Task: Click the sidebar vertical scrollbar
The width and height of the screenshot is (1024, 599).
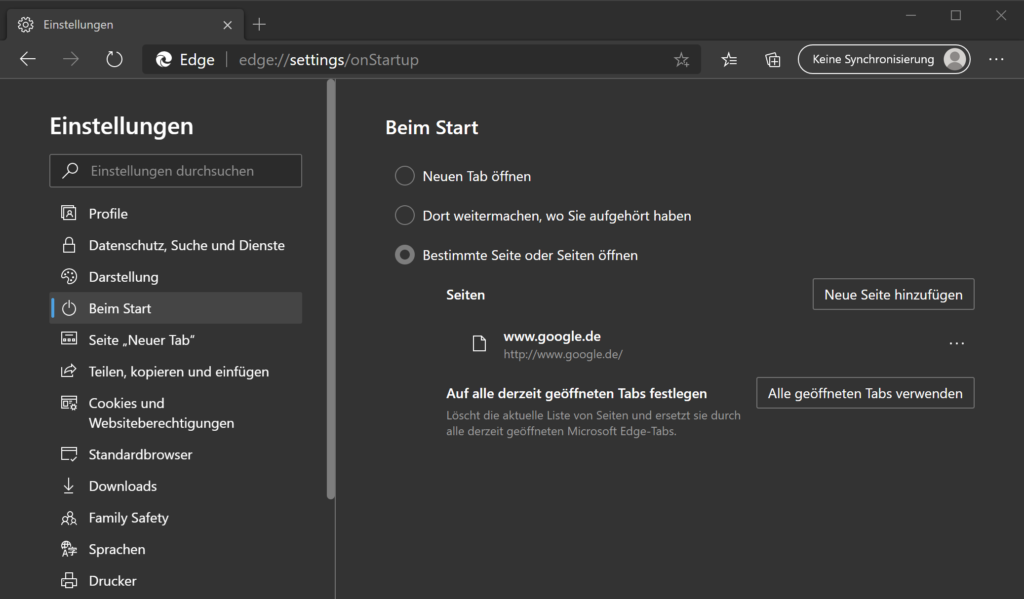Action: pos(331,289)
